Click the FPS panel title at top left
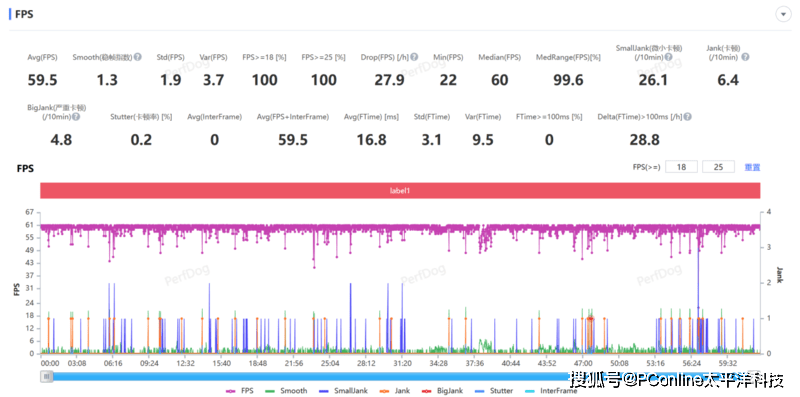Viewport: 800px width, 397px height. [24, 14]
